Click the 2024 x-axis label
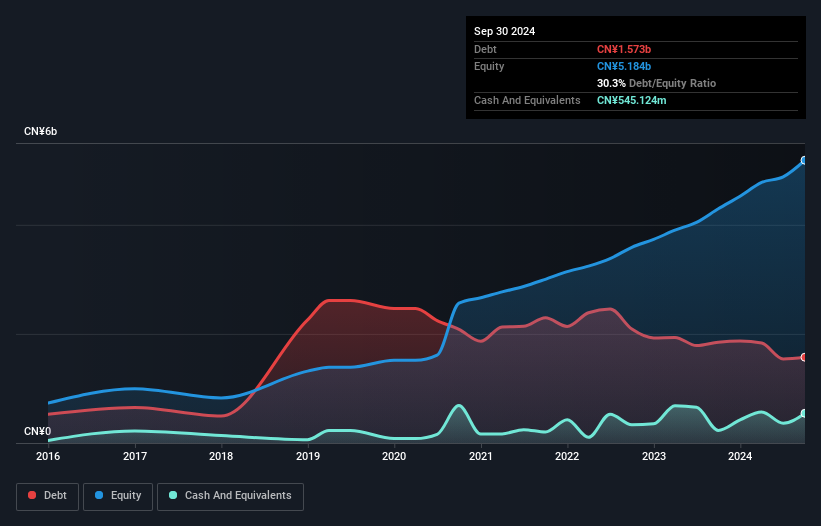This screenshot has height=526, width=821. tap(740, 456)
